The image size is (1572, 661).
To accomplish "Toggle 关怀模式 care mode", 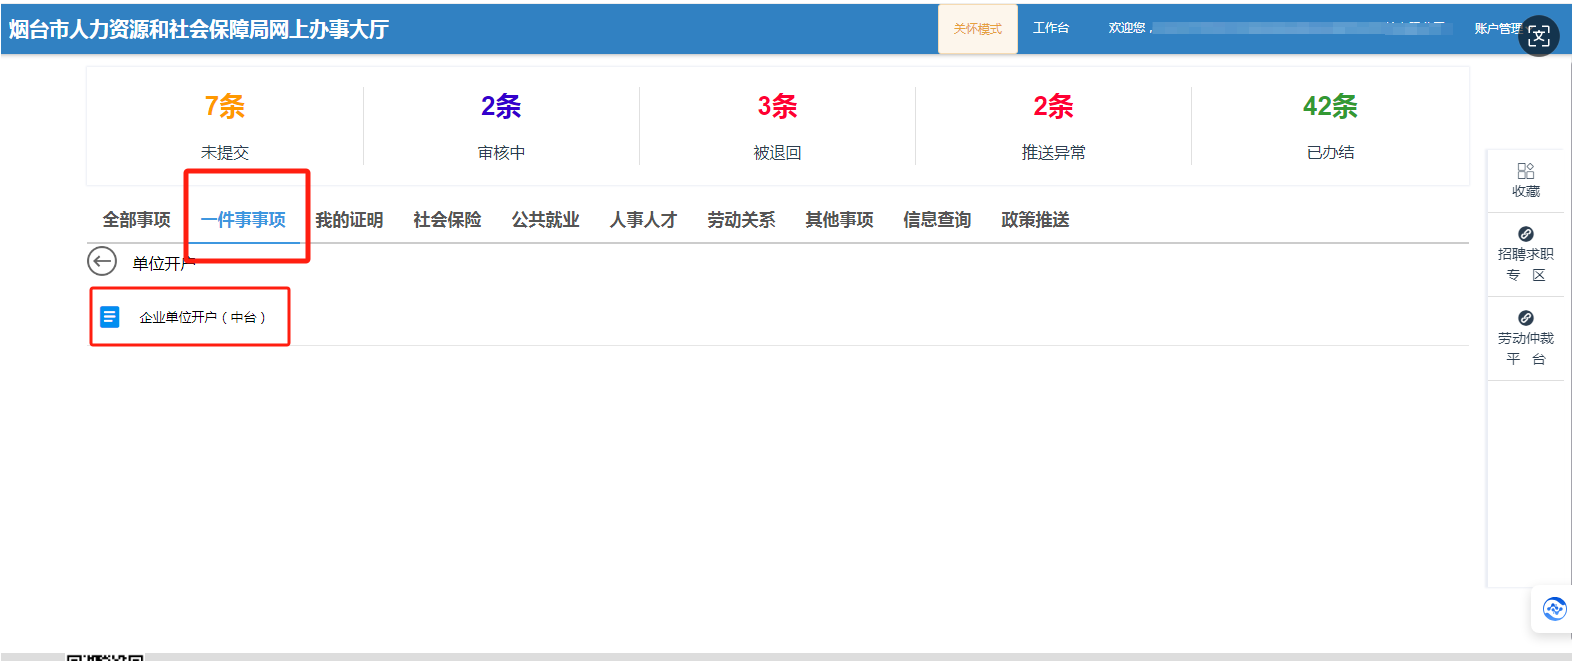I will [x=977, y=29].
